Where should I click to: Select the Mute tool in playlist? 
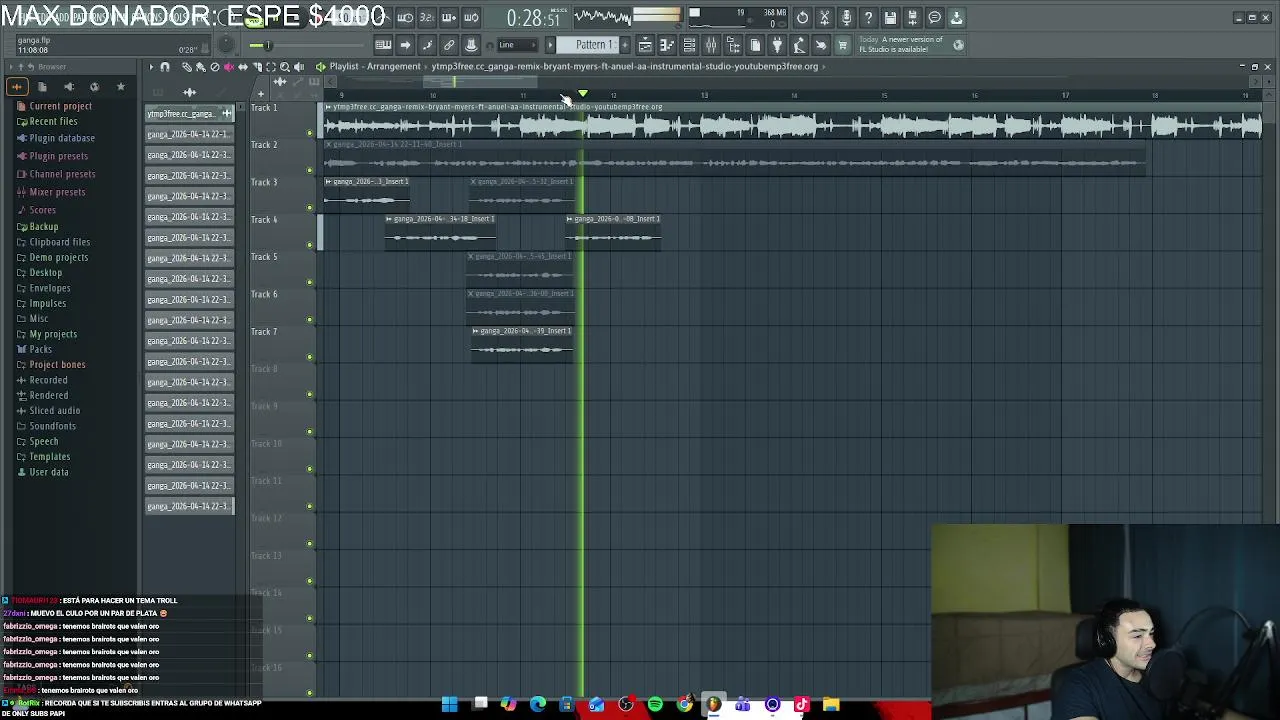228,67
